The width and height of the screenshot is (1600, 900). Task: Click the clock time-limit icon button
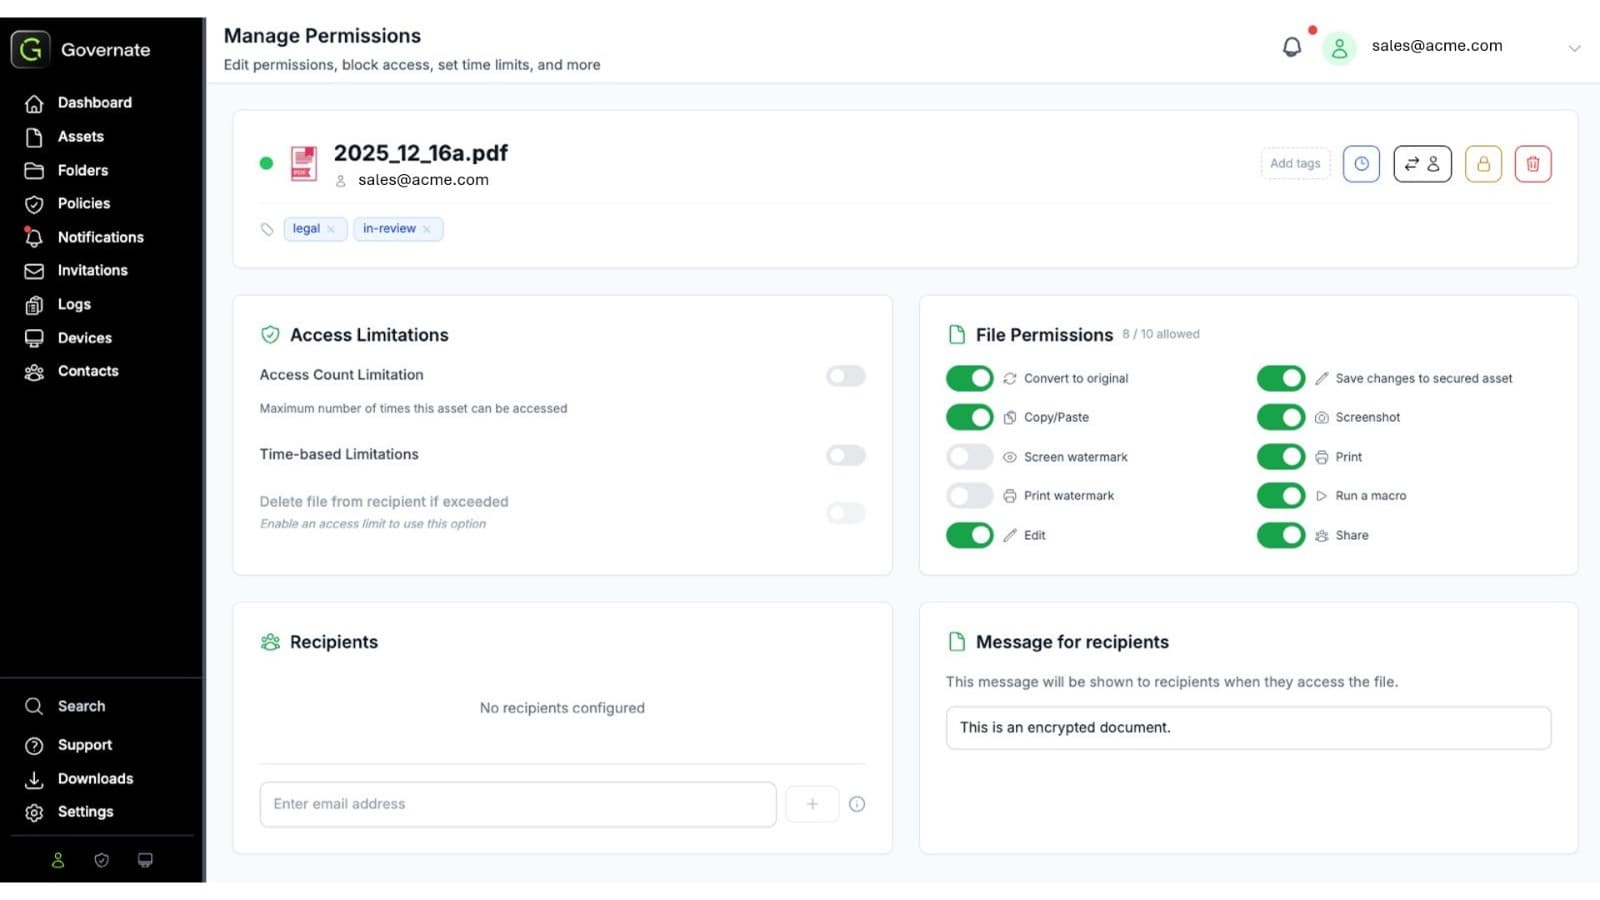1361,164
